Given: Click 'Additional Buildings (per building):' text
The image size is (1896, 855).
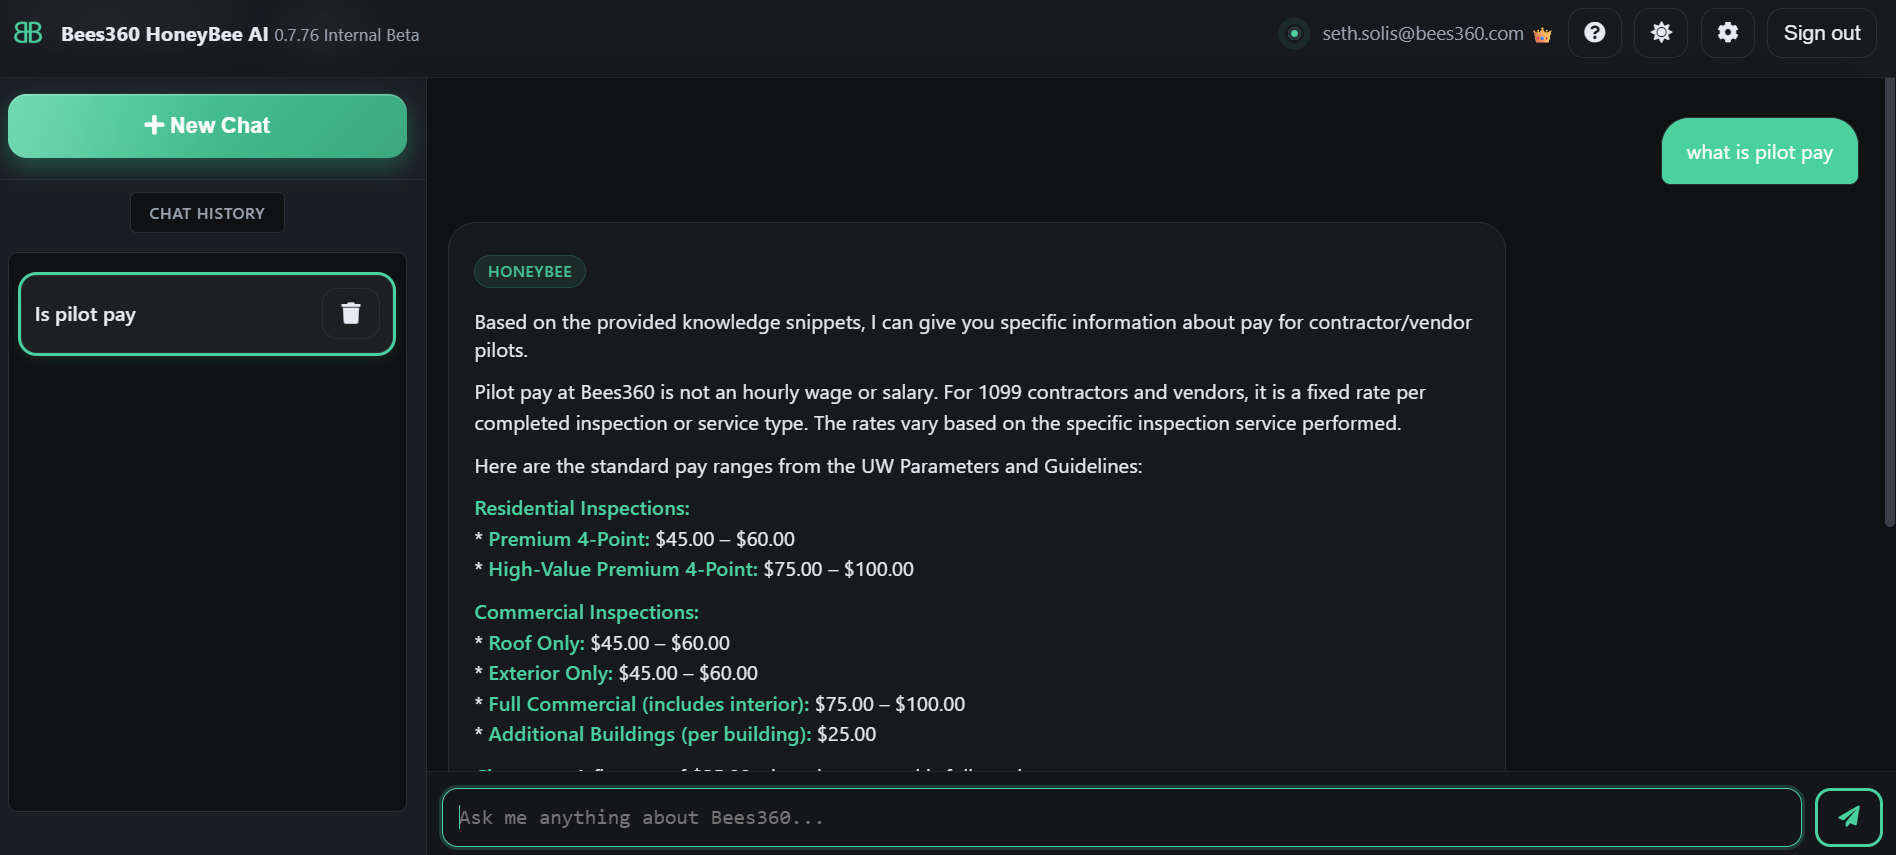Looking at the screenshot, I should 650,734.
